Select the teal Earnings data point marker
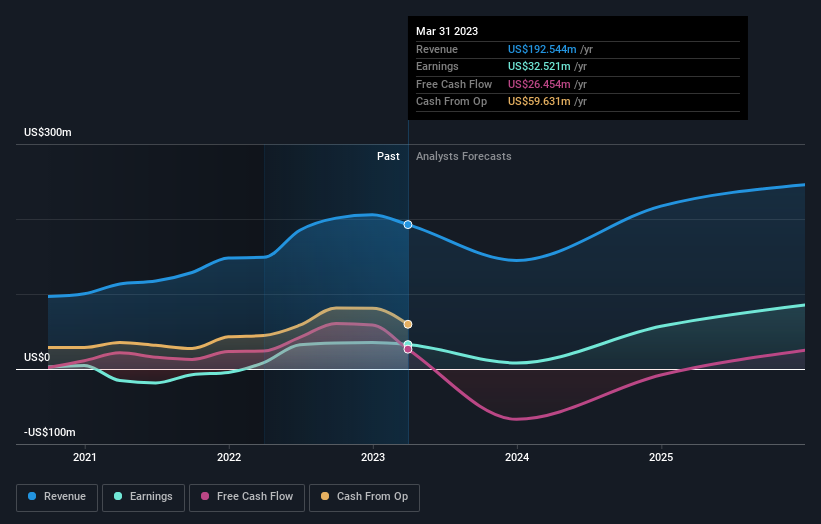 (x=408, y=344)
